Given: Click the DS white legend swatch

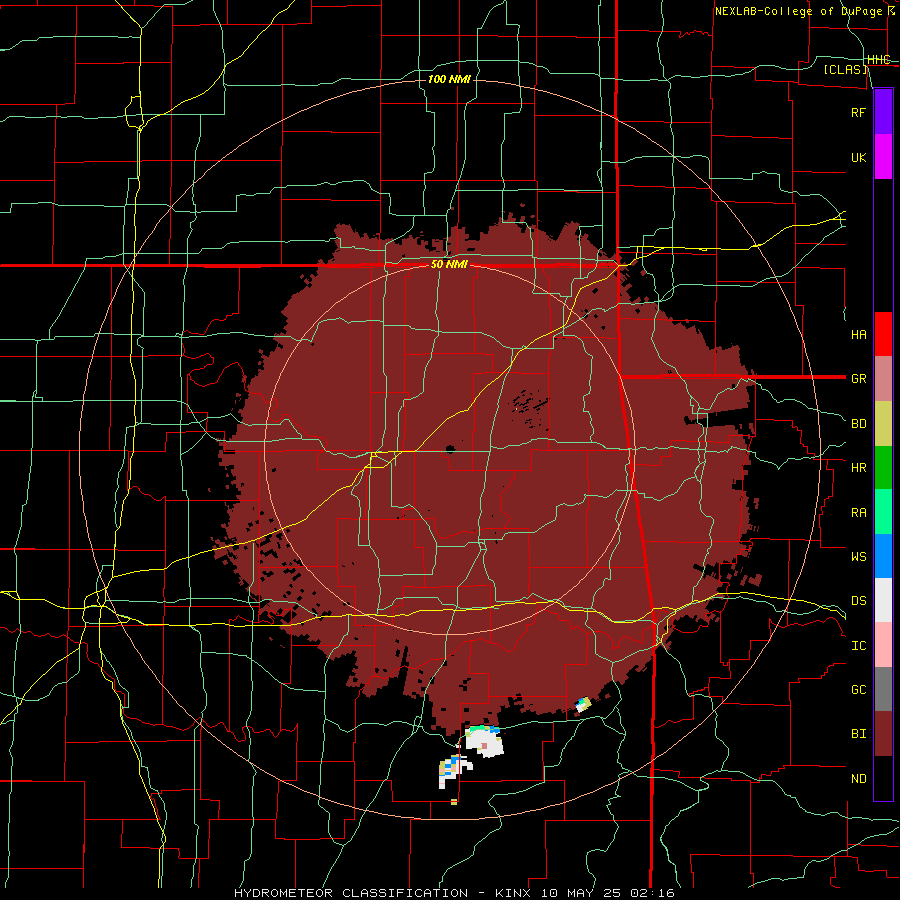Looking at the screenshot, I should [883, 600].
